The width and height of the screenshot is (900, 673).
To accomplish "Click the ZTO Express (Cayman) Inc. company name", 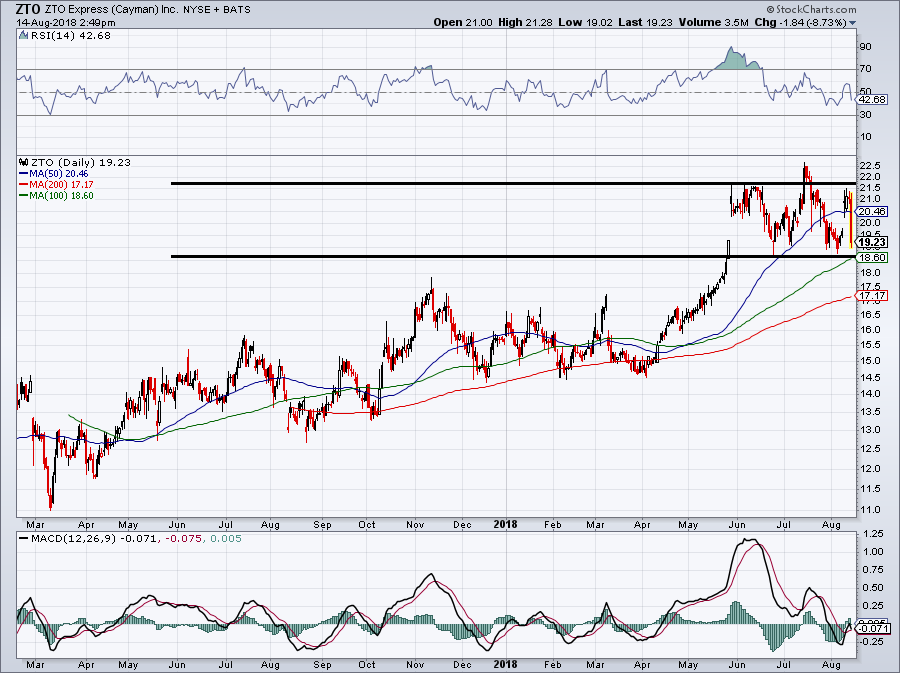I will point(111,9).
